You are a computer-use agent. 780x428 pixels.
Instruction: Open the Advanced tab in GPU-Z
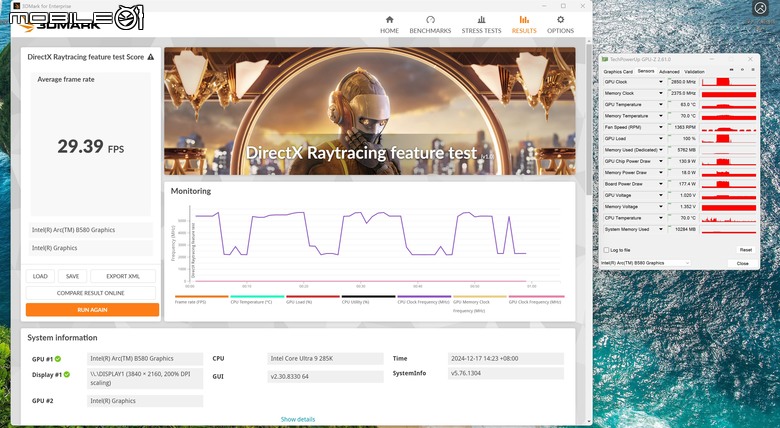point(669,72)
